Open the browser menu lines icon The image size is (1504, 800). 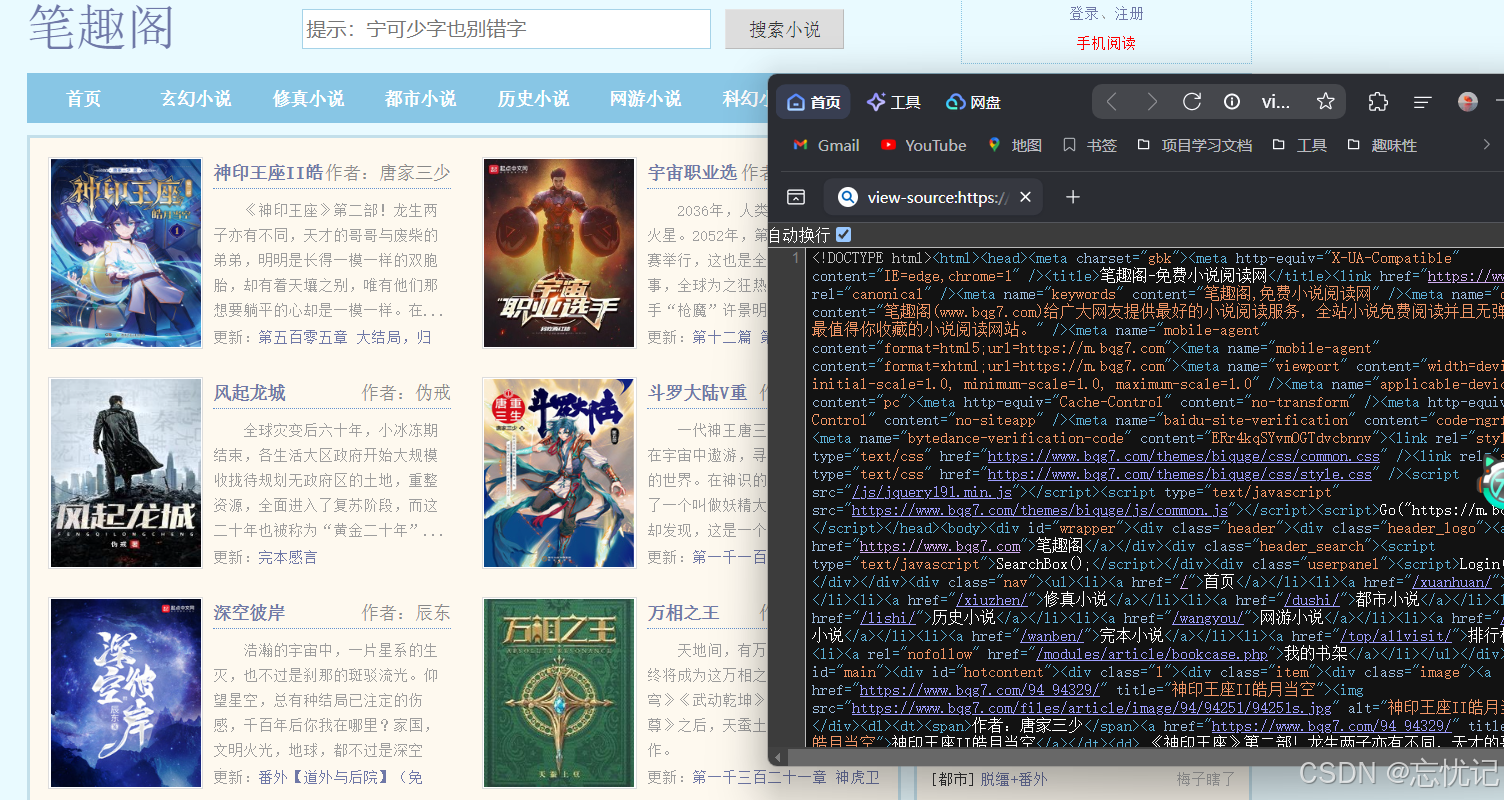(1423, 102)
